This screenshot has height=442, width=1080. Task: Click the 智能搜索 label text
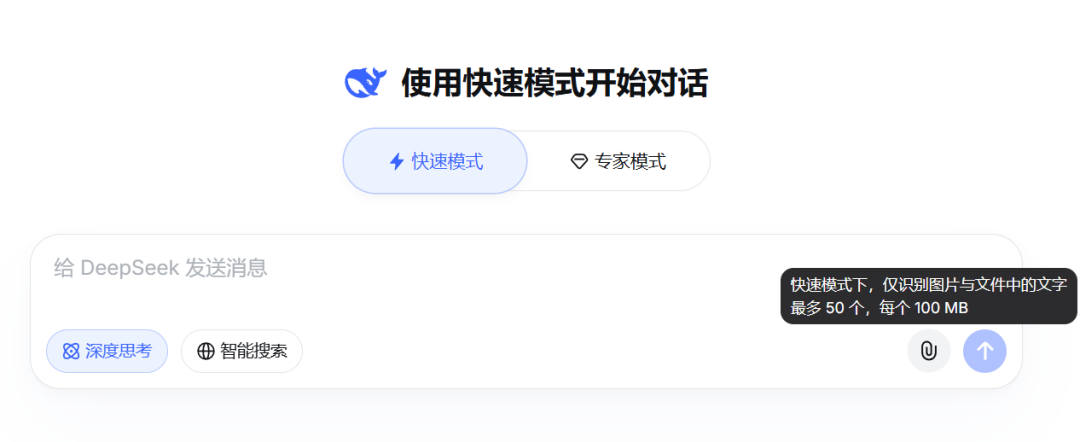tap(253, 351)
